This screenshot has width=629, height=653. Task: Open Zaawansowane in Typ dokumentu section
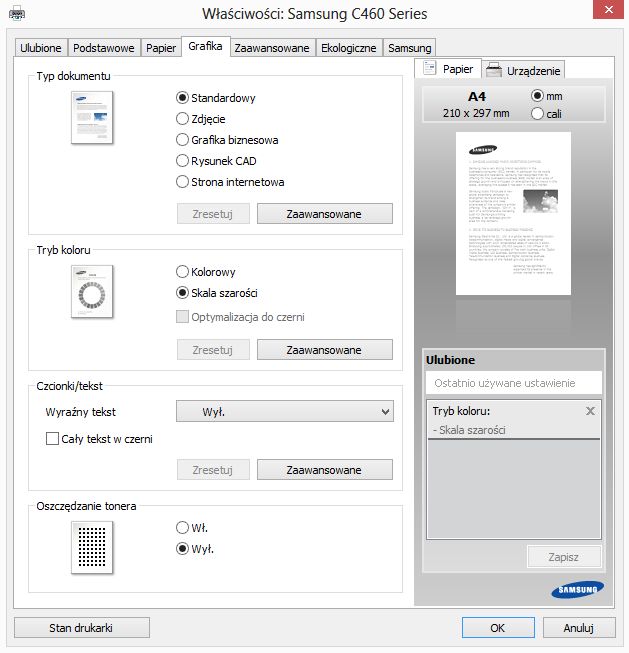[324, 214]
